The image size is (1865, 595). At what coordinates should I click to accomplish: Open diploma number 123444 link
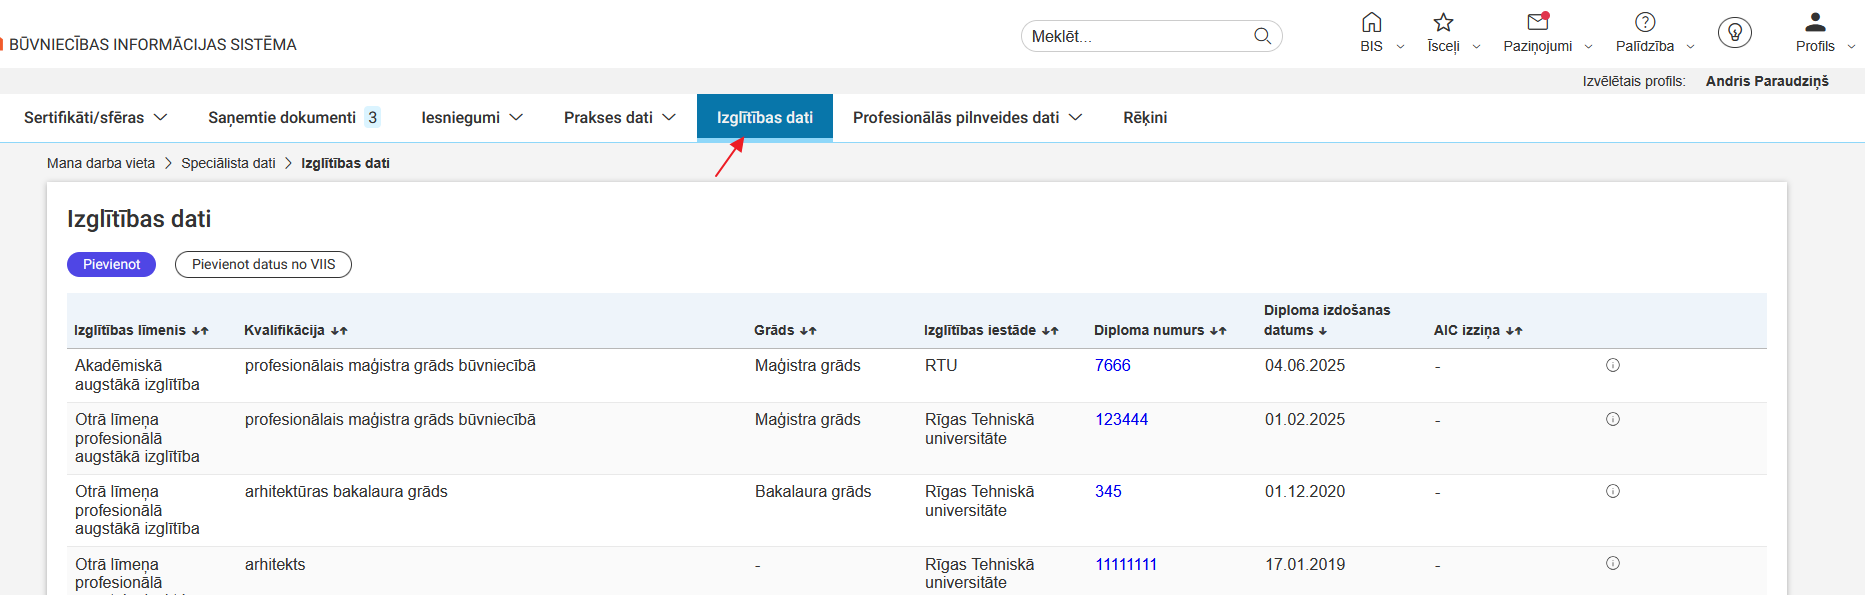point(1122,420)
